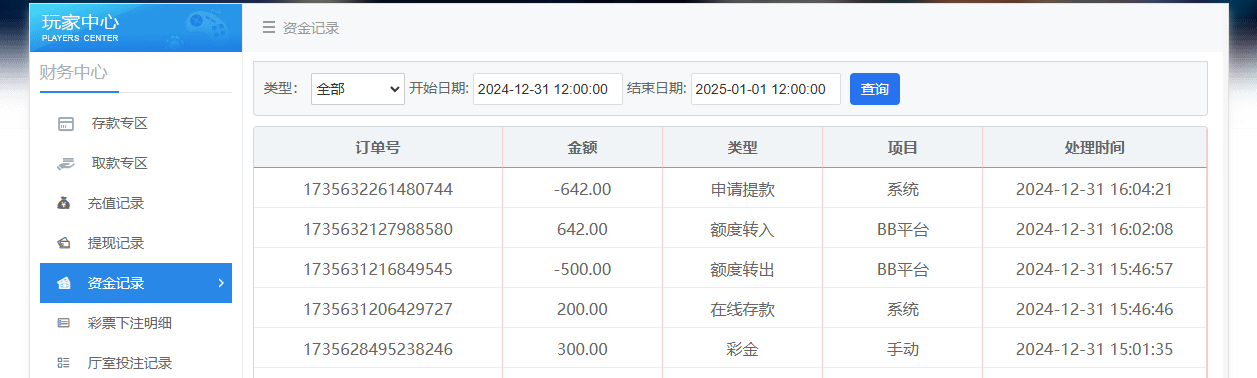Click the hamburger menu icon beside 资金记录
The height and width of the screenshot is (378, 1257).
[x=268, y=28]
